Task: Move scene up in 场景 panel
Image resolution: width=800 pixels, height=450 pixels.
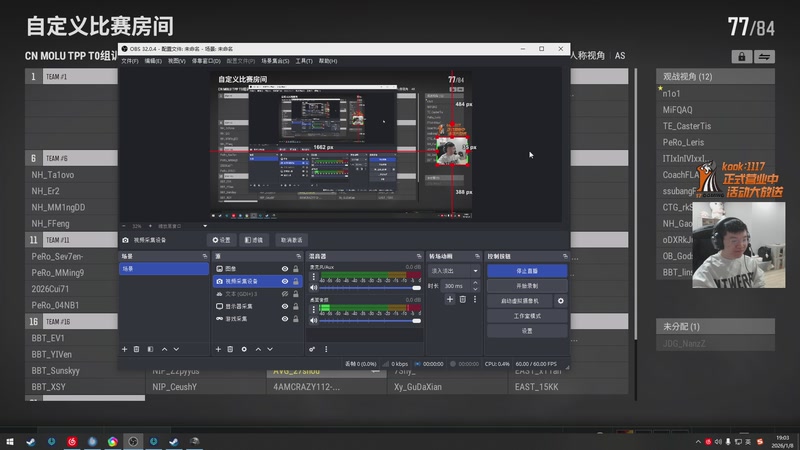Action: click(x=164, y=349)
